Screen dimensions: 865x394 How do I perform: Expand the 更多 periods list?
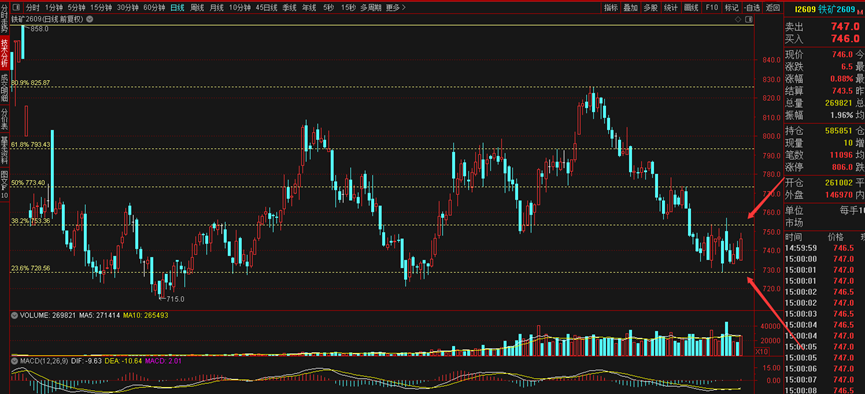[396, 8]
